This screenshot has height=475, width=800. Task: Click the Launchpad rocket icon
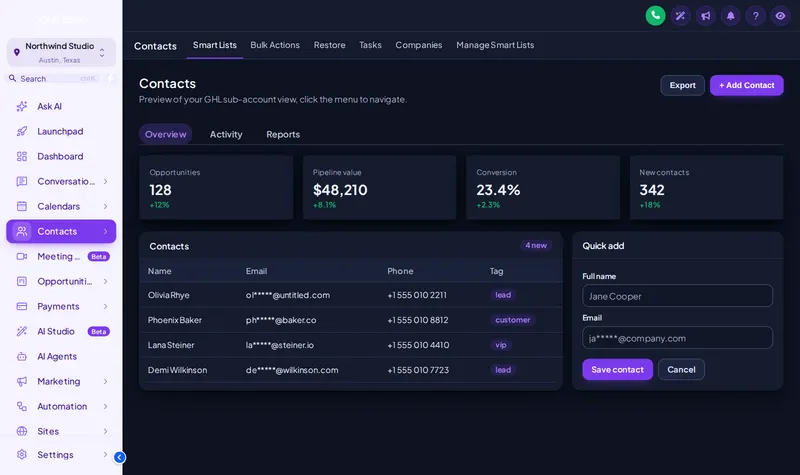21,131
